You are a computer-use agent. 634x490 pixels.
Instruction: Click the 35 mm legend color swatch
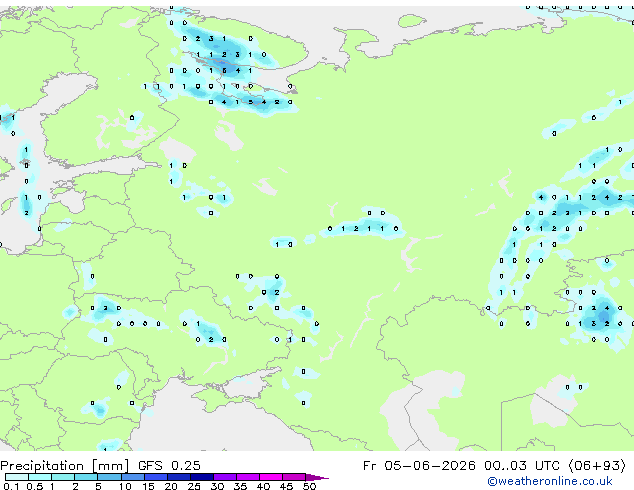[x=248, y=477]
